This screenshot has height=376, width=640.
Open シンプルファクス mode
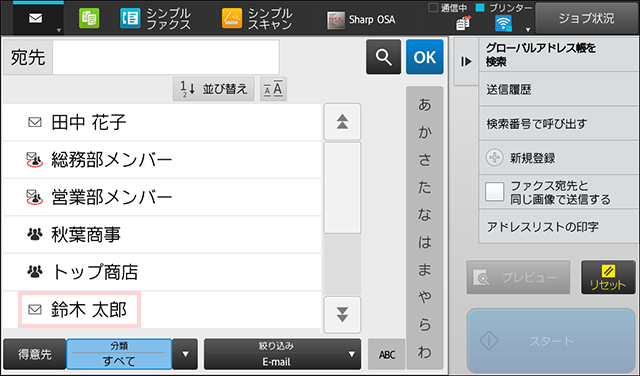tap(155, 19)
